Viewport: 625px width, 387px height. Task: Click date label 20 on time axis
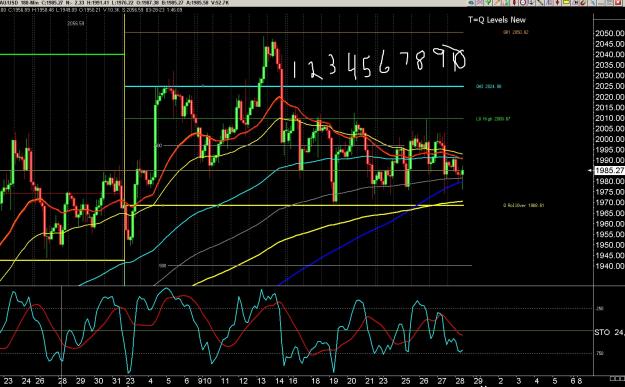pyautogui.click(x=352, y=381)
